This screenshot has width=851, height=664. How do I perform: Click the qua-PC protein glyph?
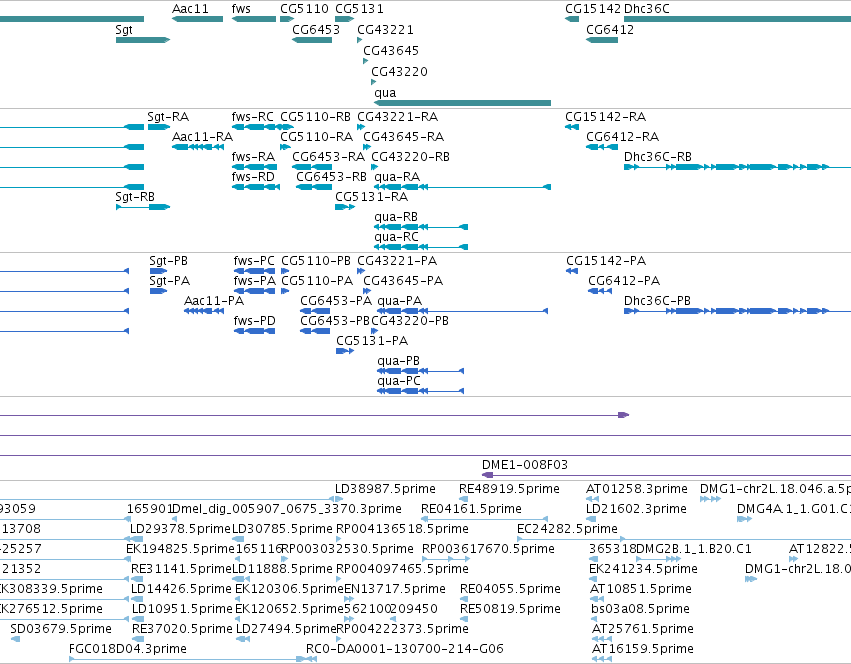421,391
